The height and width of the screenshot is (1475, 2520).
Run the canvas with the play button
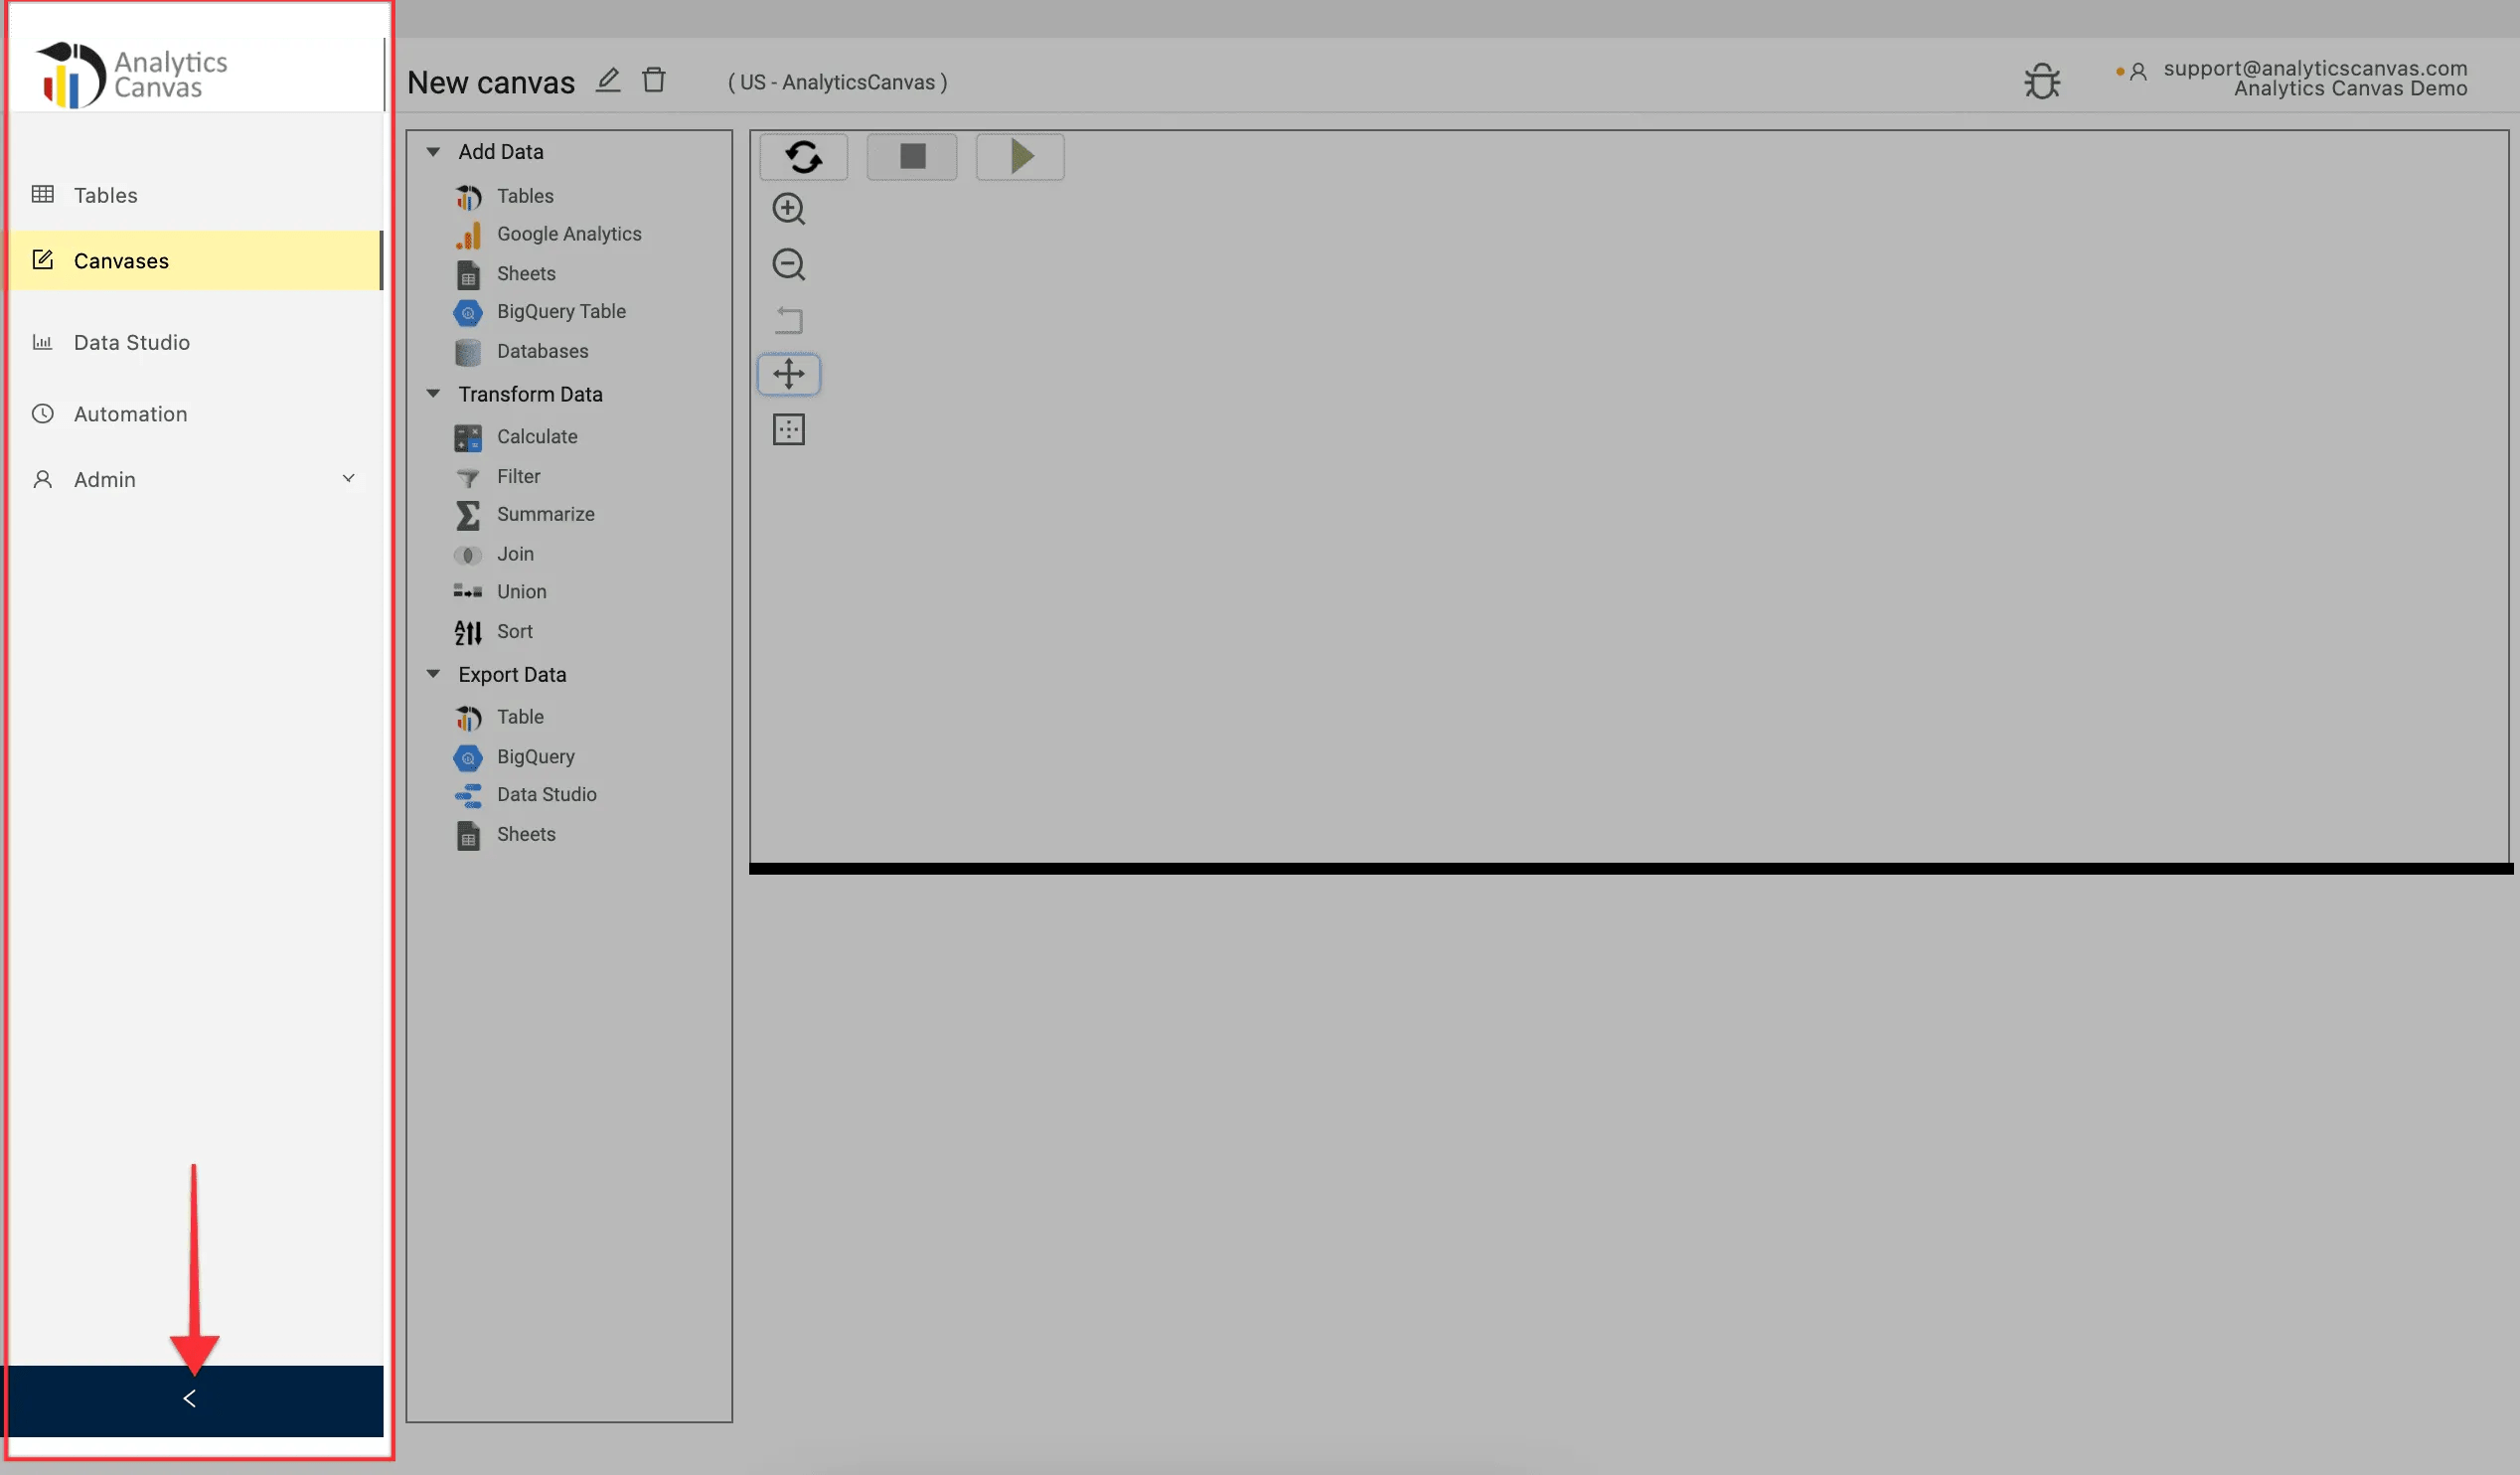click(x=1019, y=157)
